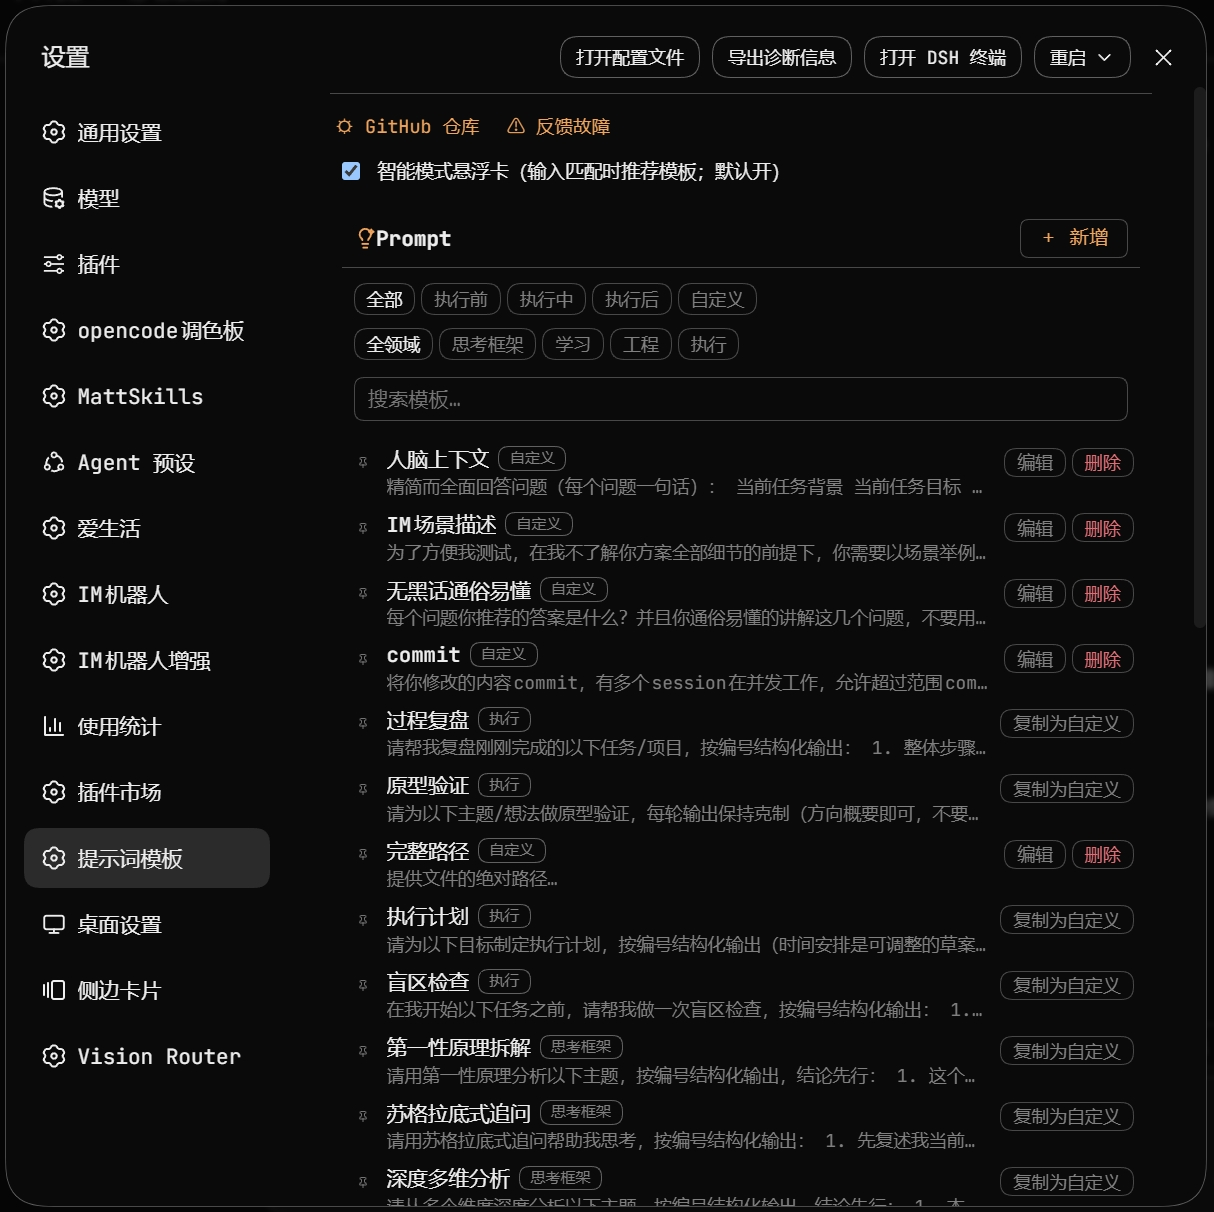
Task: Click the pin icon for 原型验证
Action: pyautogui.click(x=363, y=789)
